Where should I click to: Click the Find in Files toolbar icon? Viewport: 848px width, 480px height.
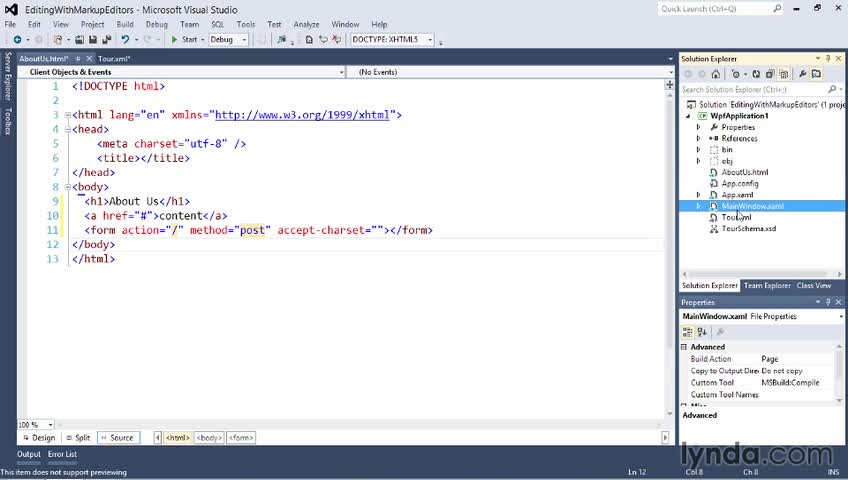click(281, 39)
